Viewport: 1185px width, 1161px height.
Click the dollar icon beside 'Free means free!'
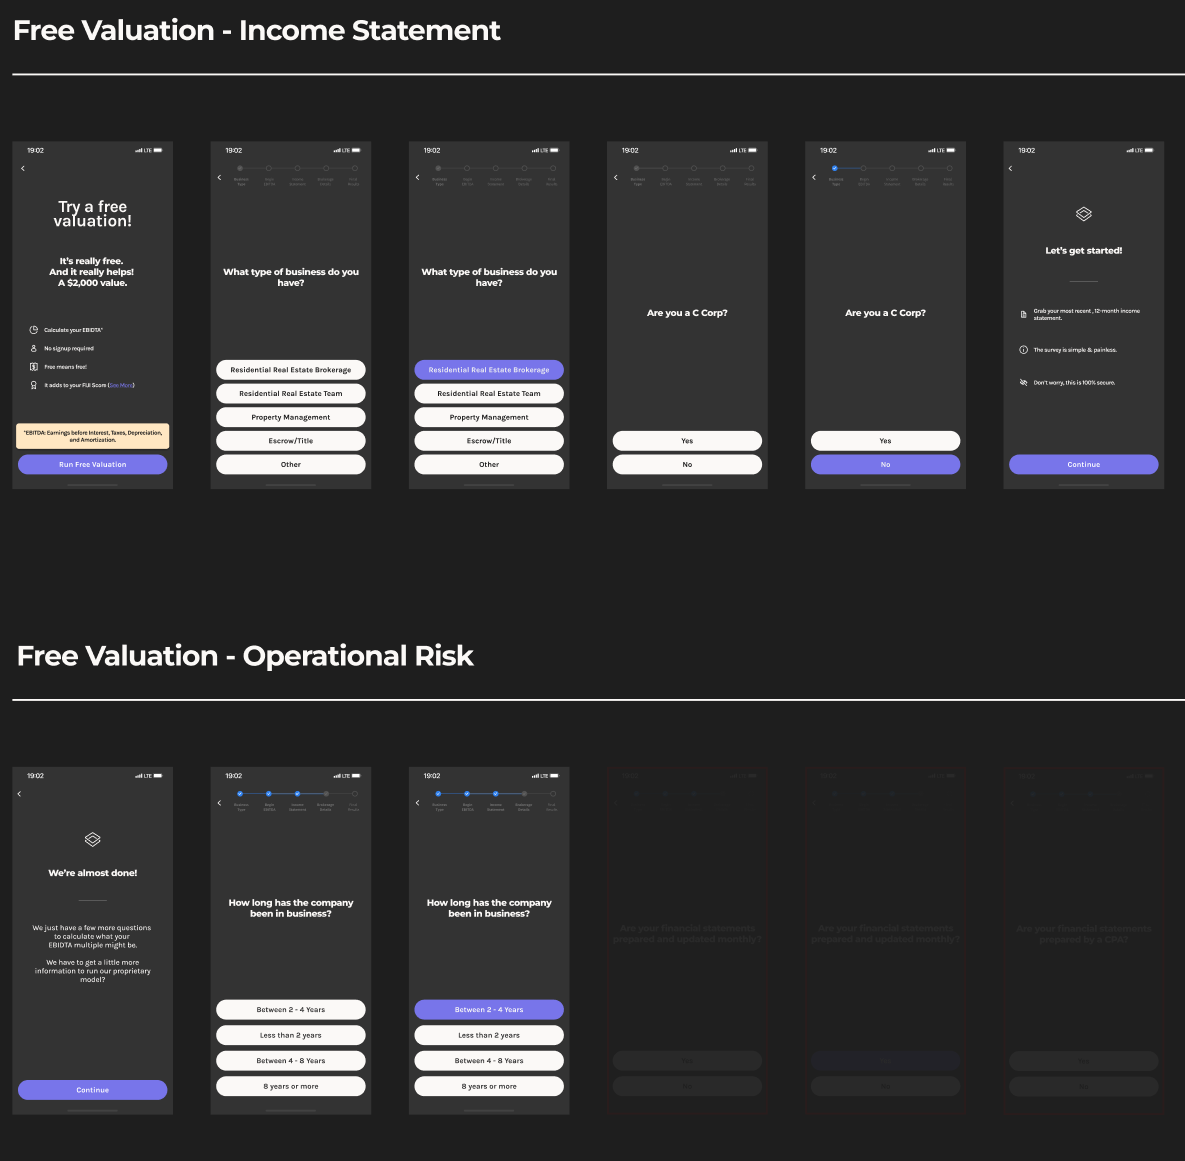(33, 367)
